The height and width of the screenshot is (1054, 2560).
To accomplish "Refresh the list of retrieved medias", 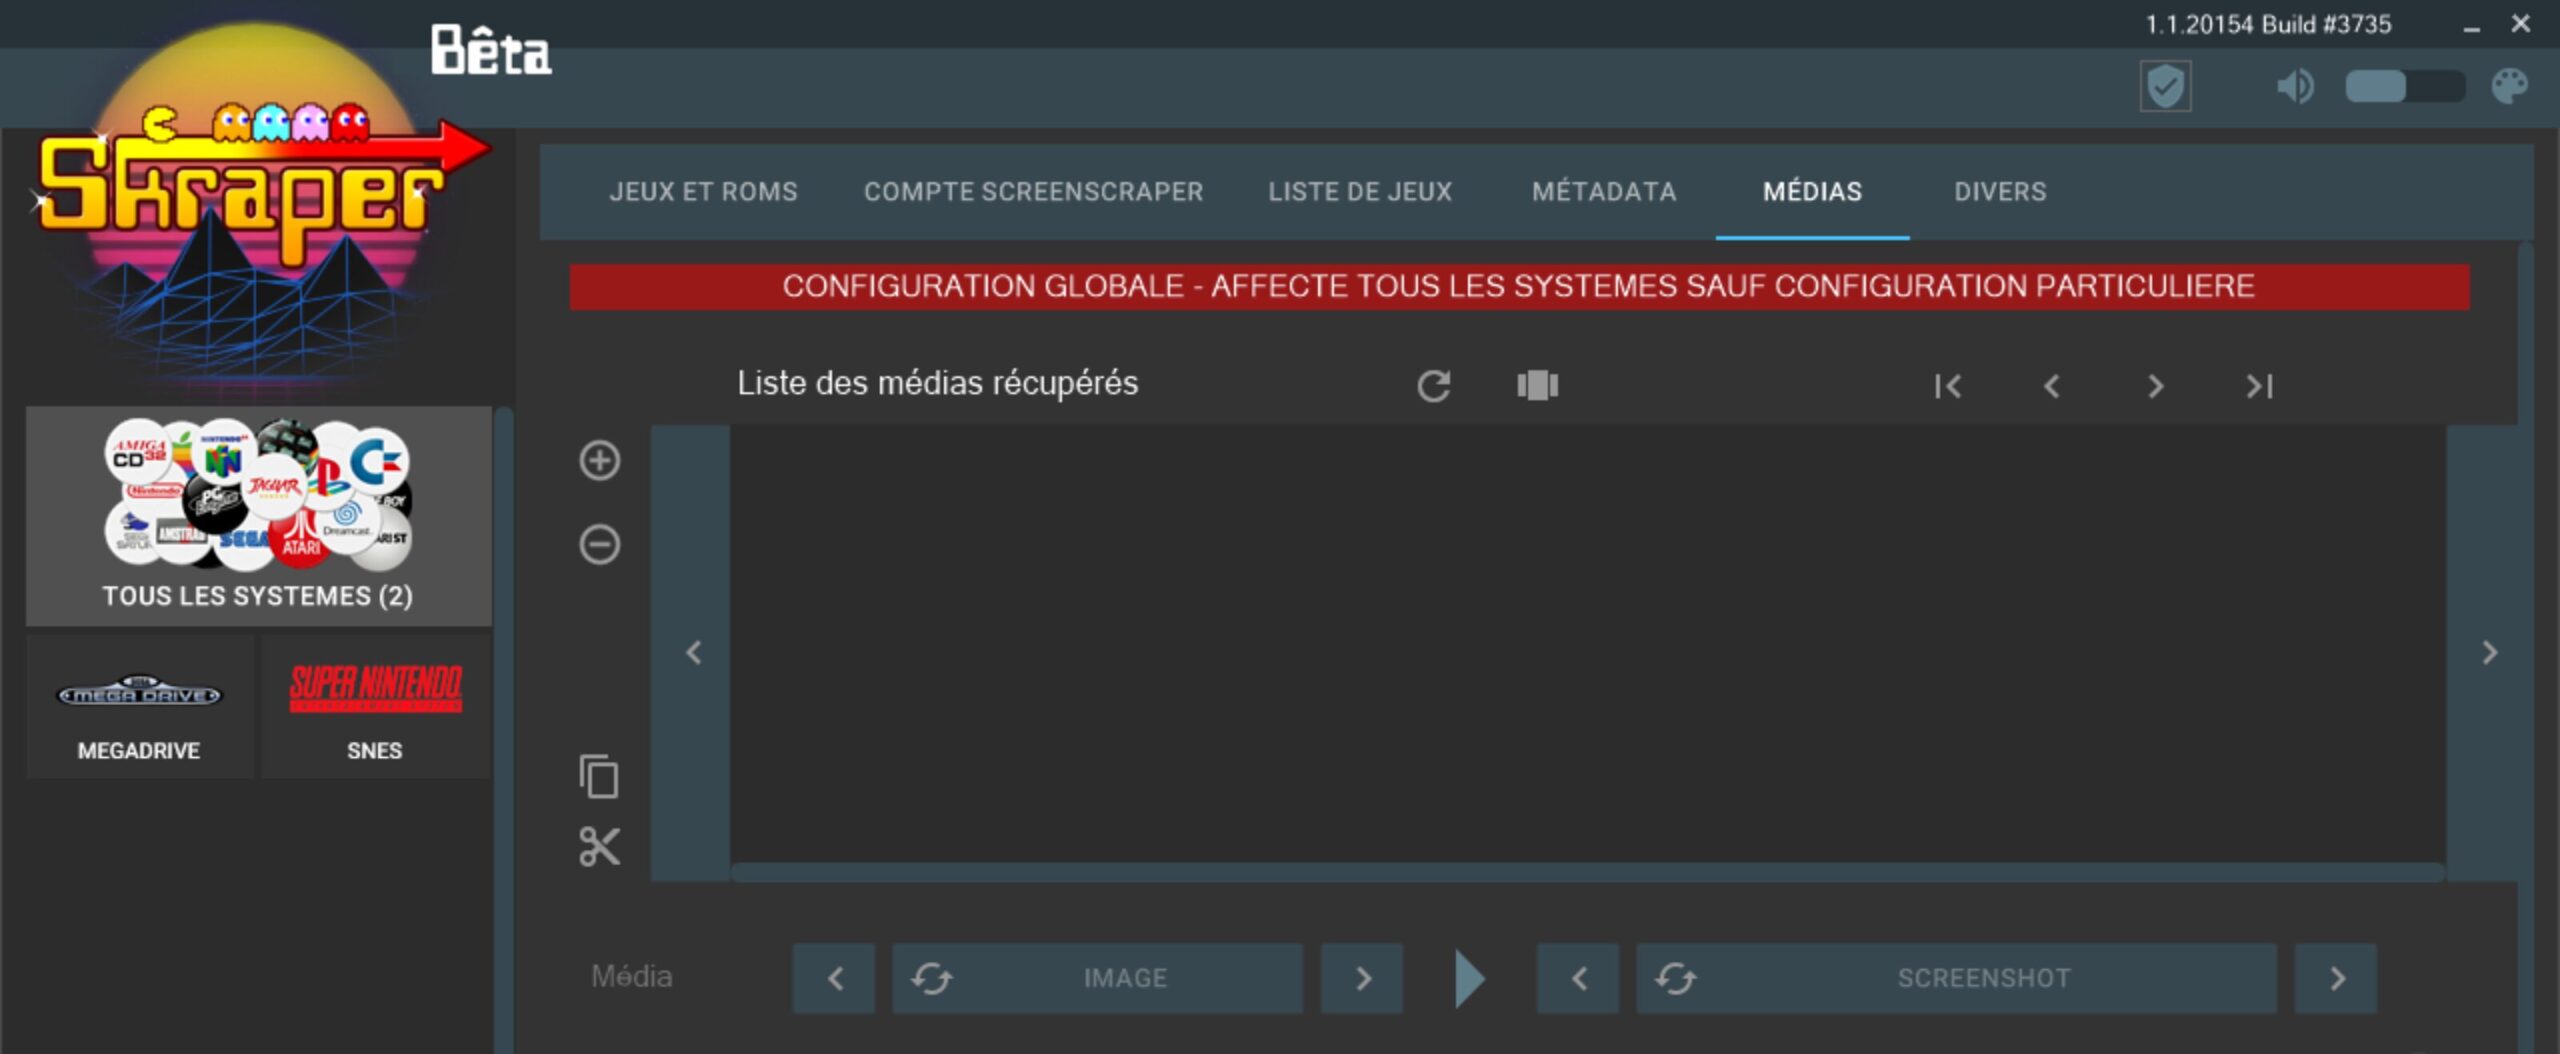I will click(1434, 386).
